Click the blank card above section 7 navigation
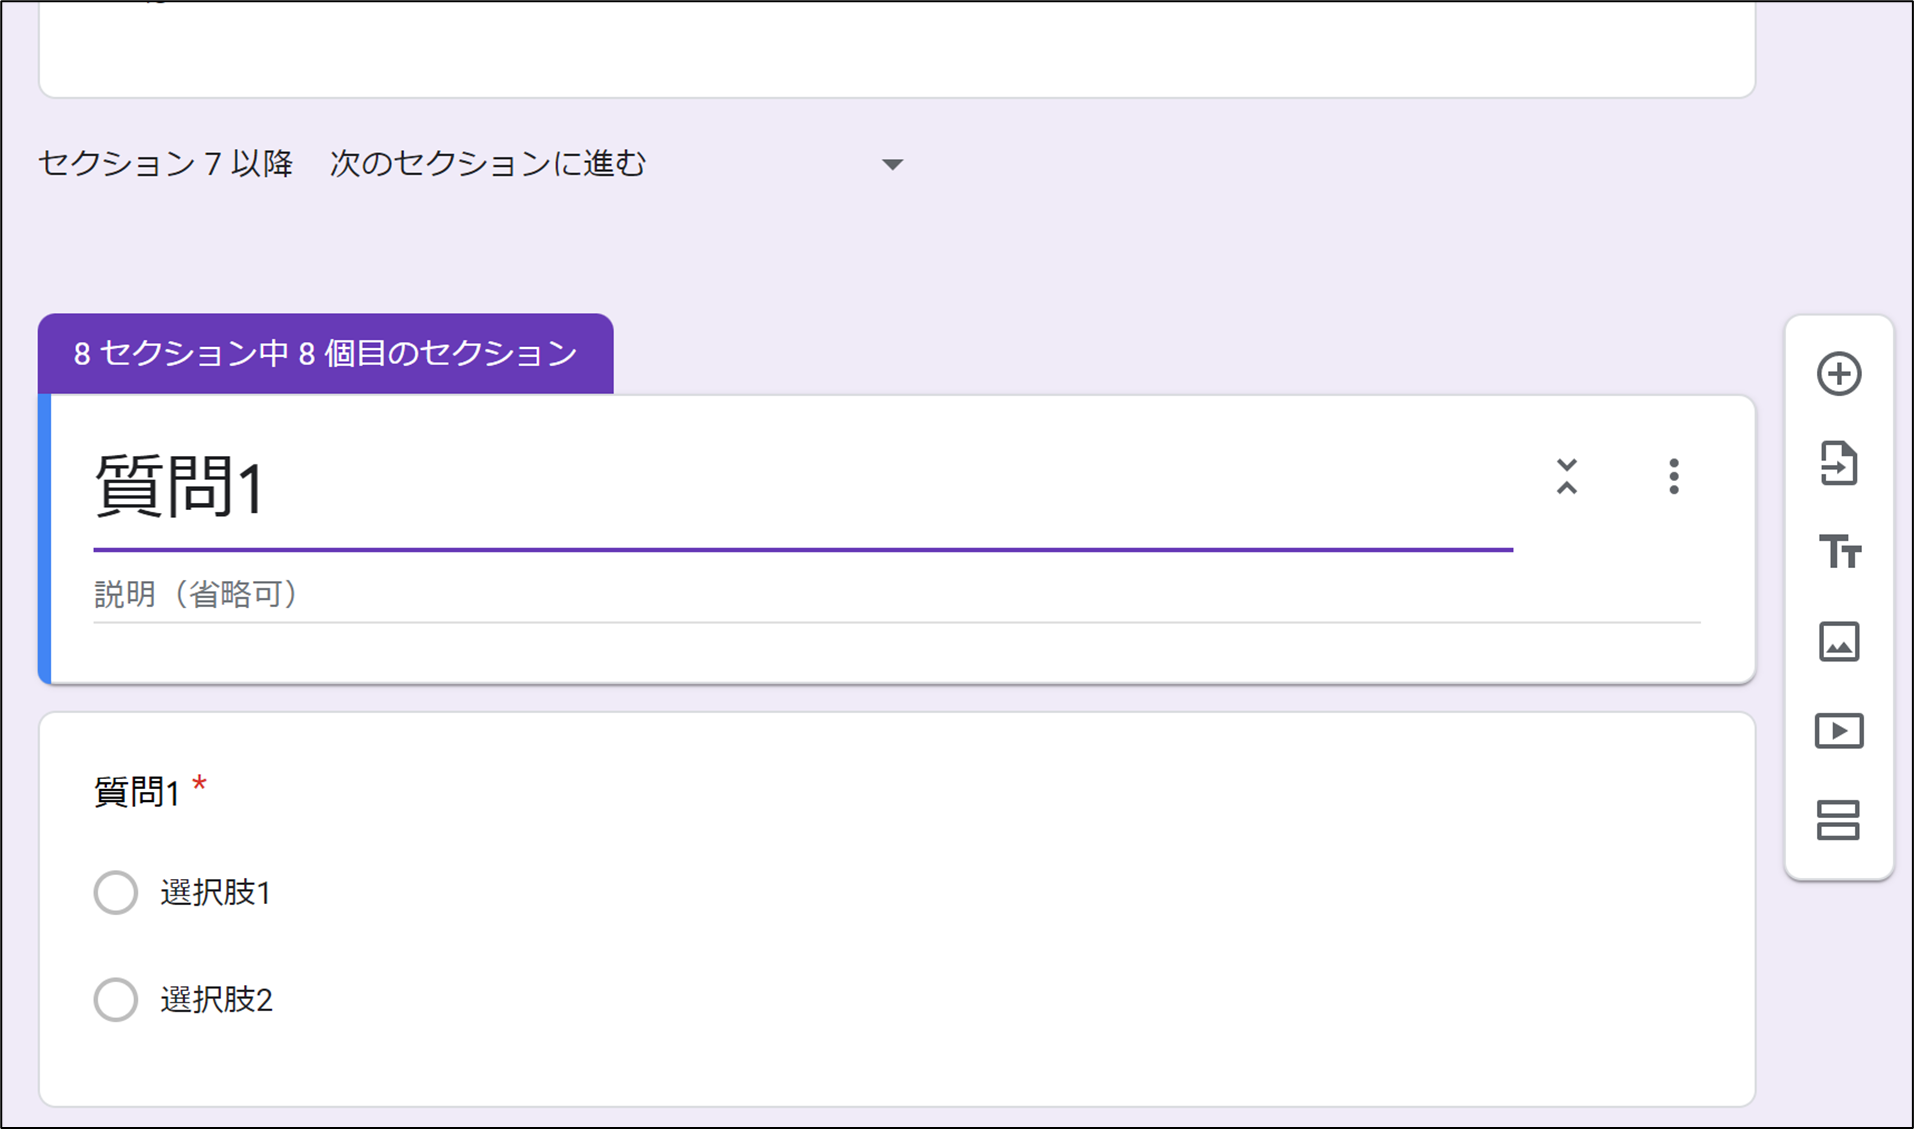 (896, 48)
